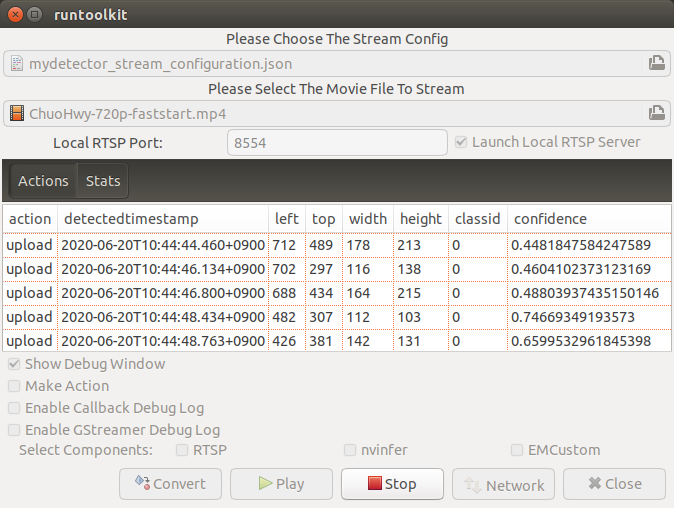Sort by the action column header
This screenshot has width=674, height=508.
pyautogui.click(x=30, y=219)
